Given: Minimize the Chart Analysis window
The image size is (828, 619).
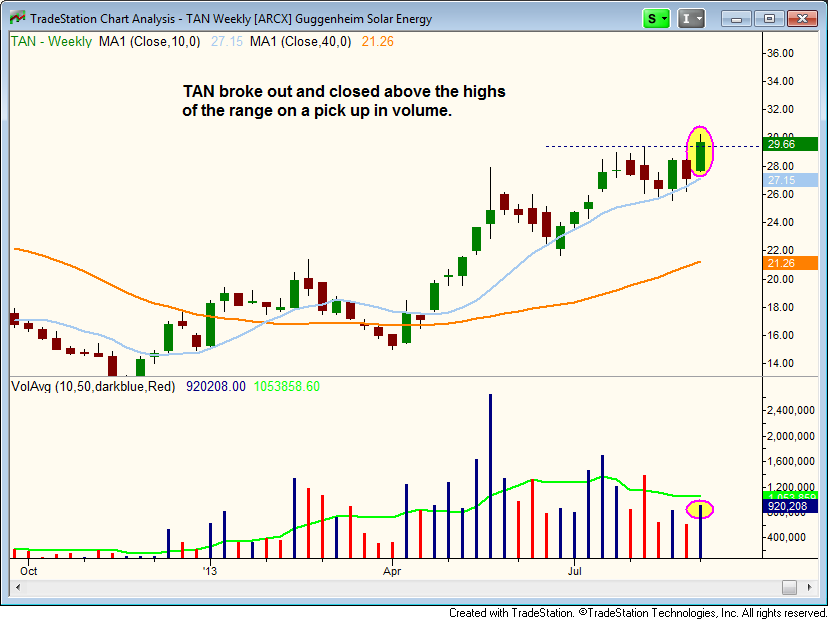Looking at the screenshot, I should 736,19.
